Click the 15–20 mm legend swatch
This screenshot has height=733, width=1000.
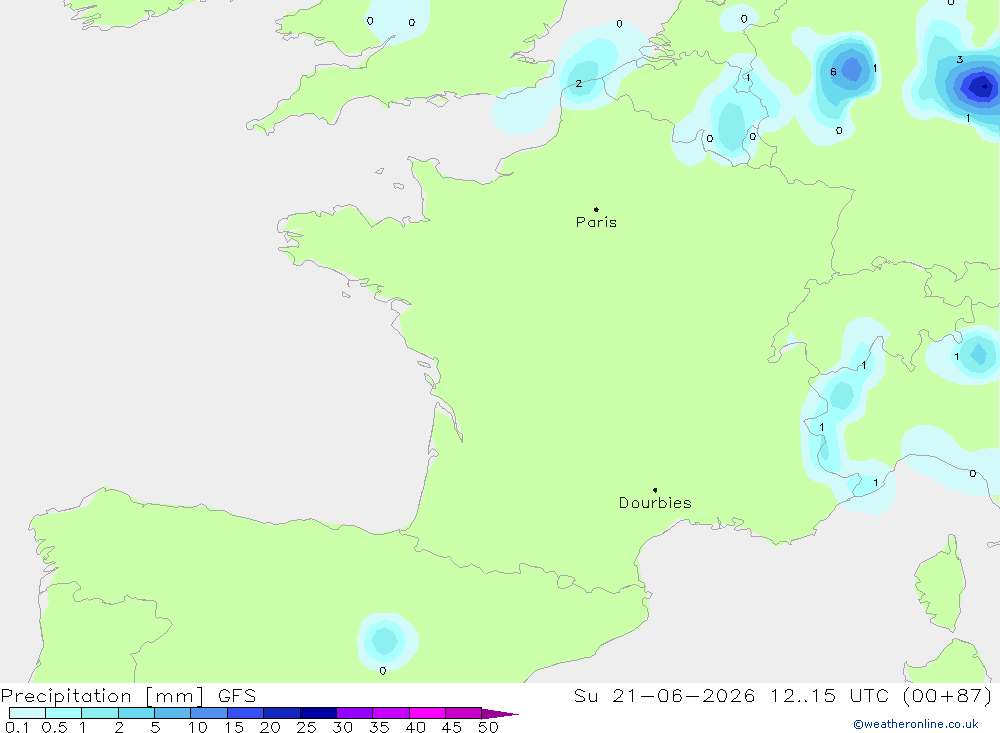coord(246,713)
